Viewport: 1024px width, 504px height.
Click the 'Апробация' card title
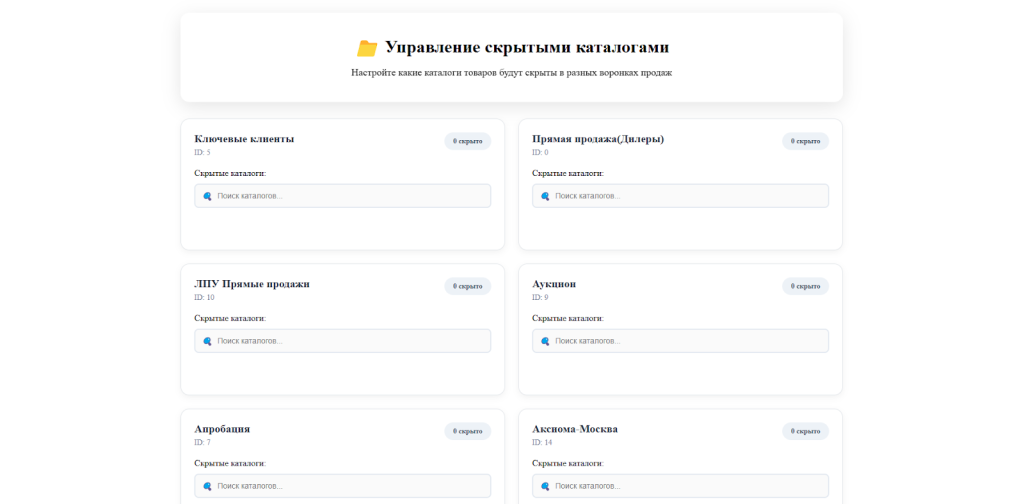(x=222, y=429)
